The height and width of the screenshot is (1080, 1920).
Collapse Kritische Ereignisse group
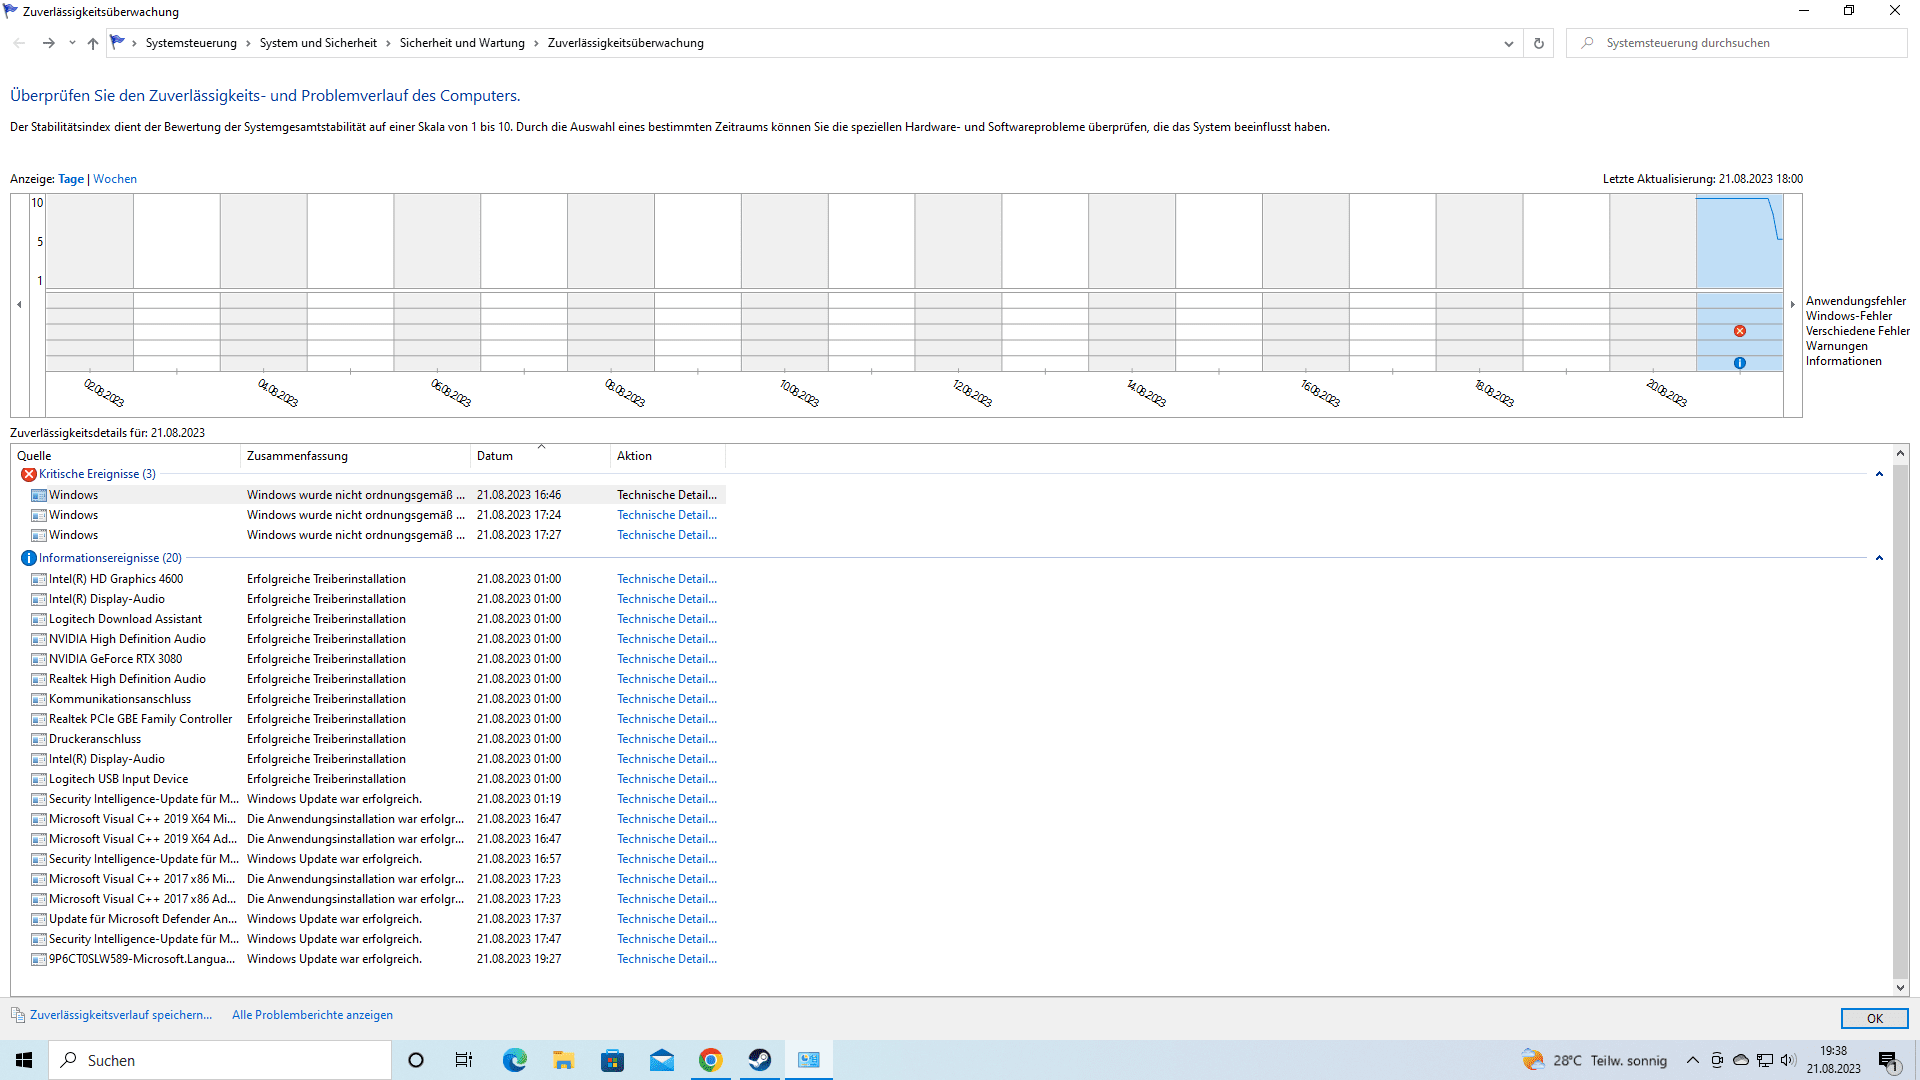1879,474
